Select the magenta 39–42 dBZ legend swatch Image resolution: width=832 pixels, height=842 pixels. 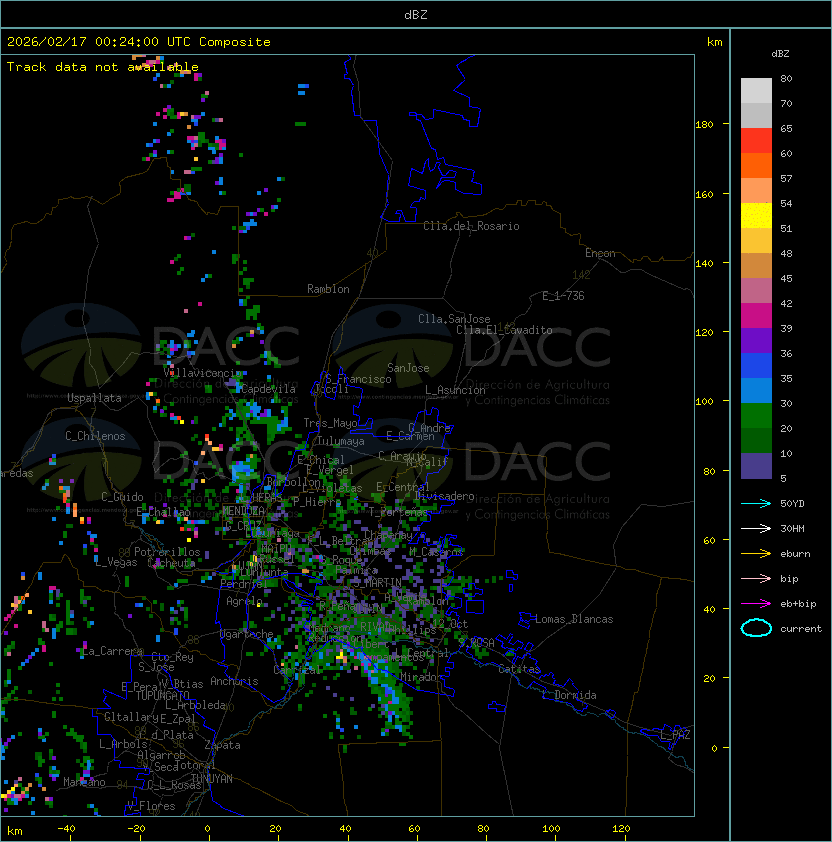click(x=756, y=316)
